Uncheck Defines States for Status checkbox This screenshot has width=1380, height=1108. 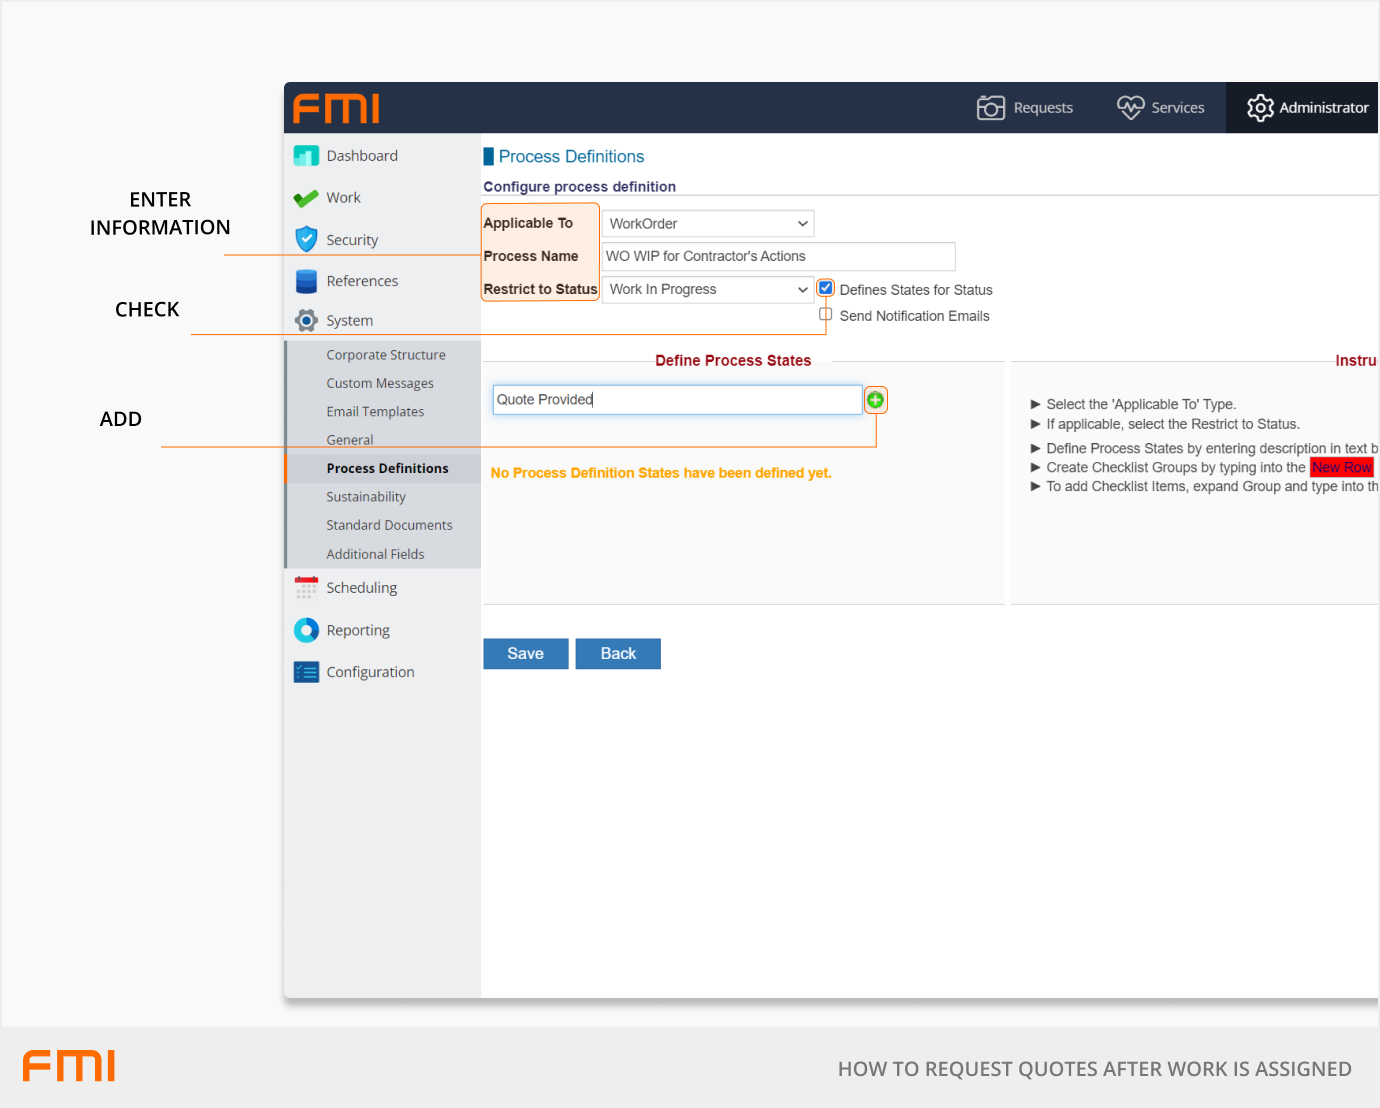(x=826, y=289)
